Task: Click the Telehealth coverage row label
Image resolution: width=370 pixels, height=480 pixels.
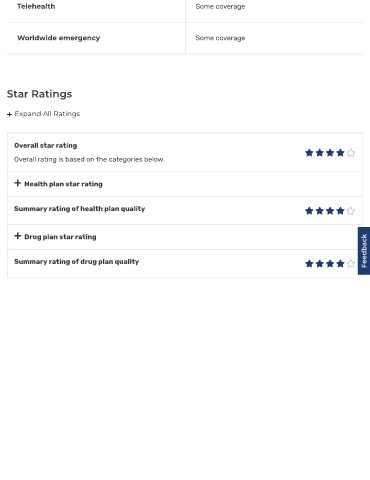Action: pyautogui.click(x=36, y=6)
